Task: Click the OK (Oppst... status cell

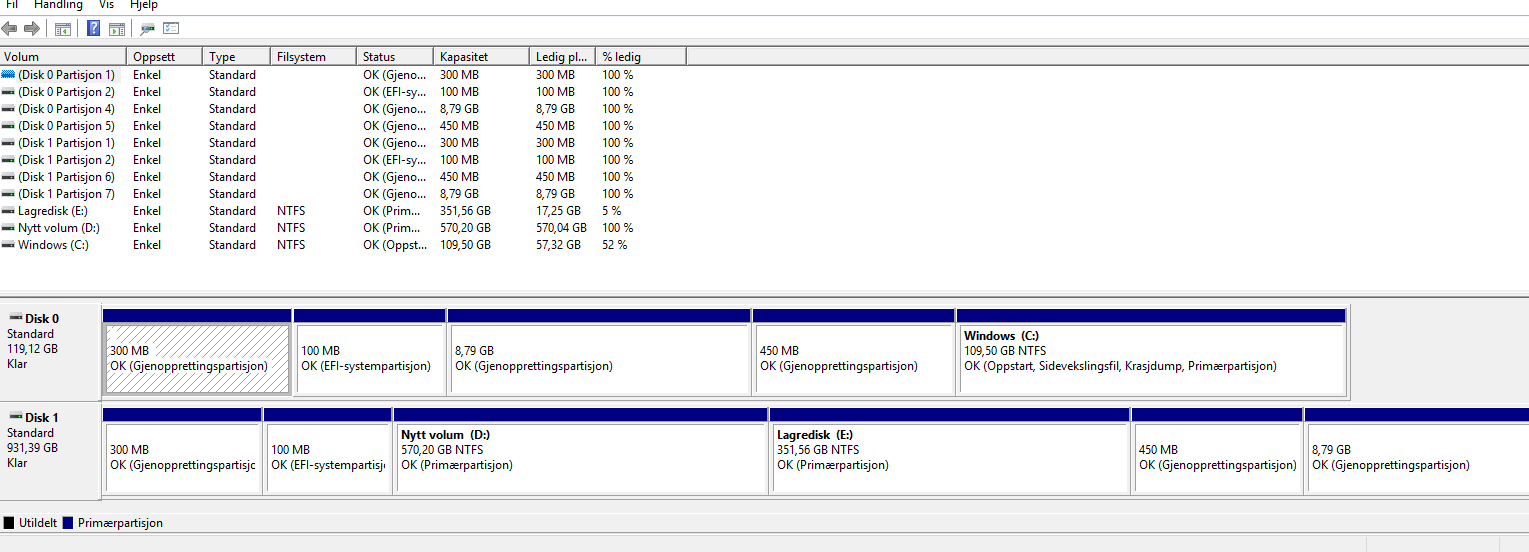Action: (393, 245)
